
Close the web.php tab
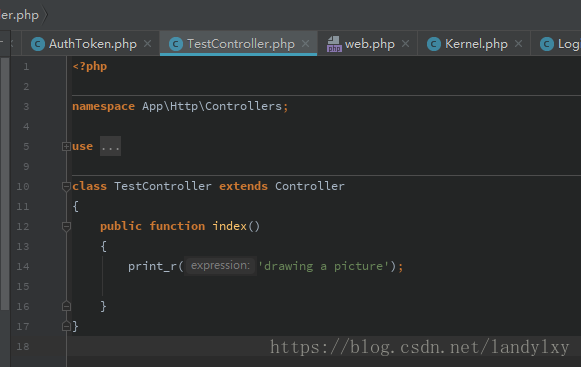[x=405, y=44]
